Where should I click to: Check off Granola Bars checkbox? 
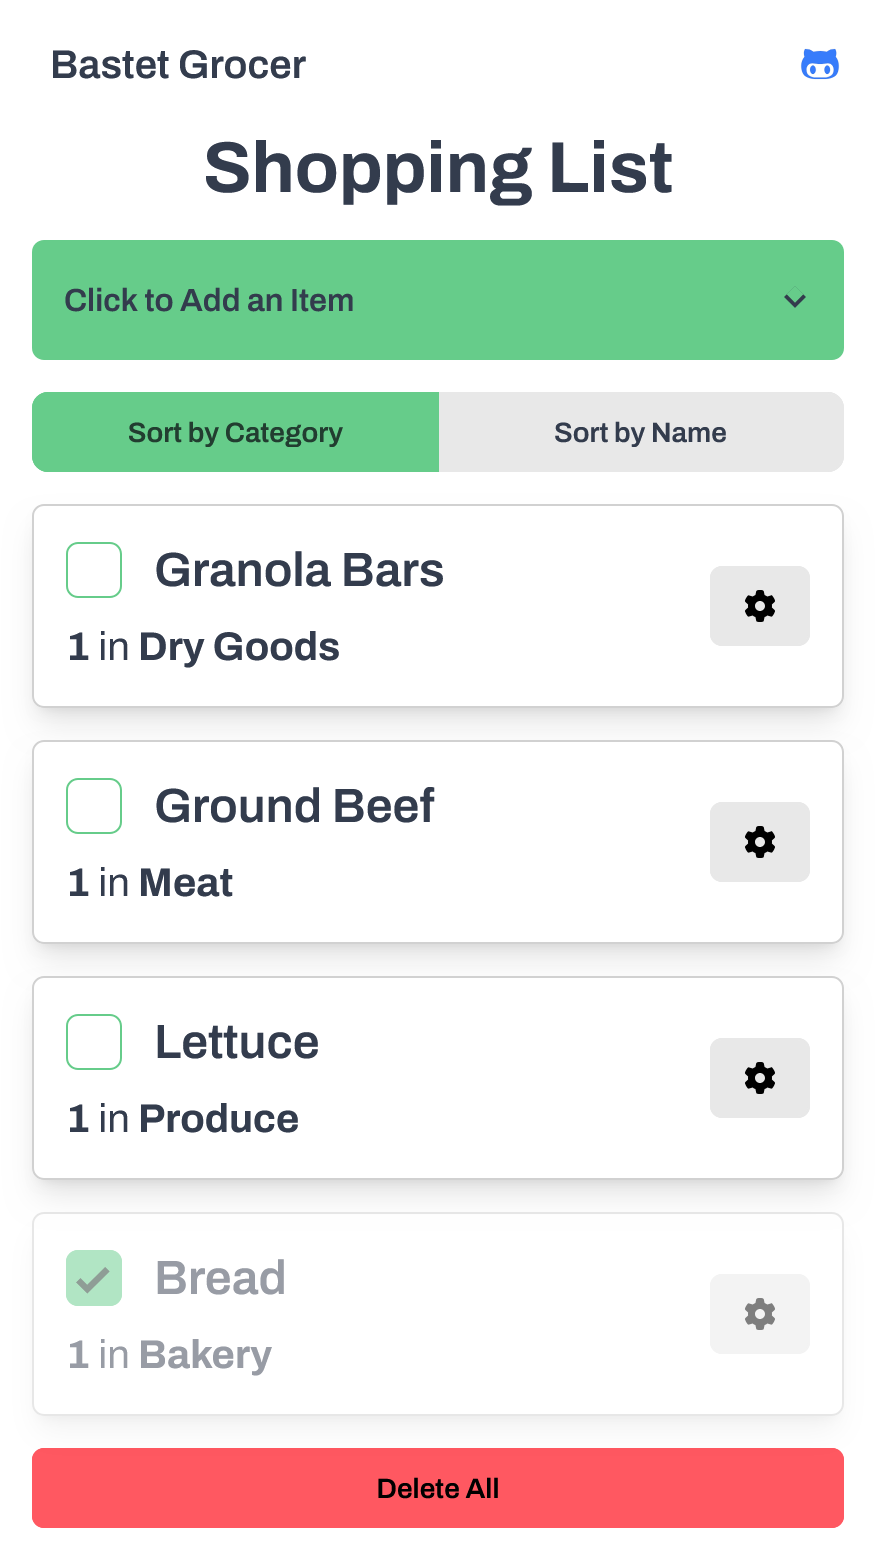tap(94, 570)
